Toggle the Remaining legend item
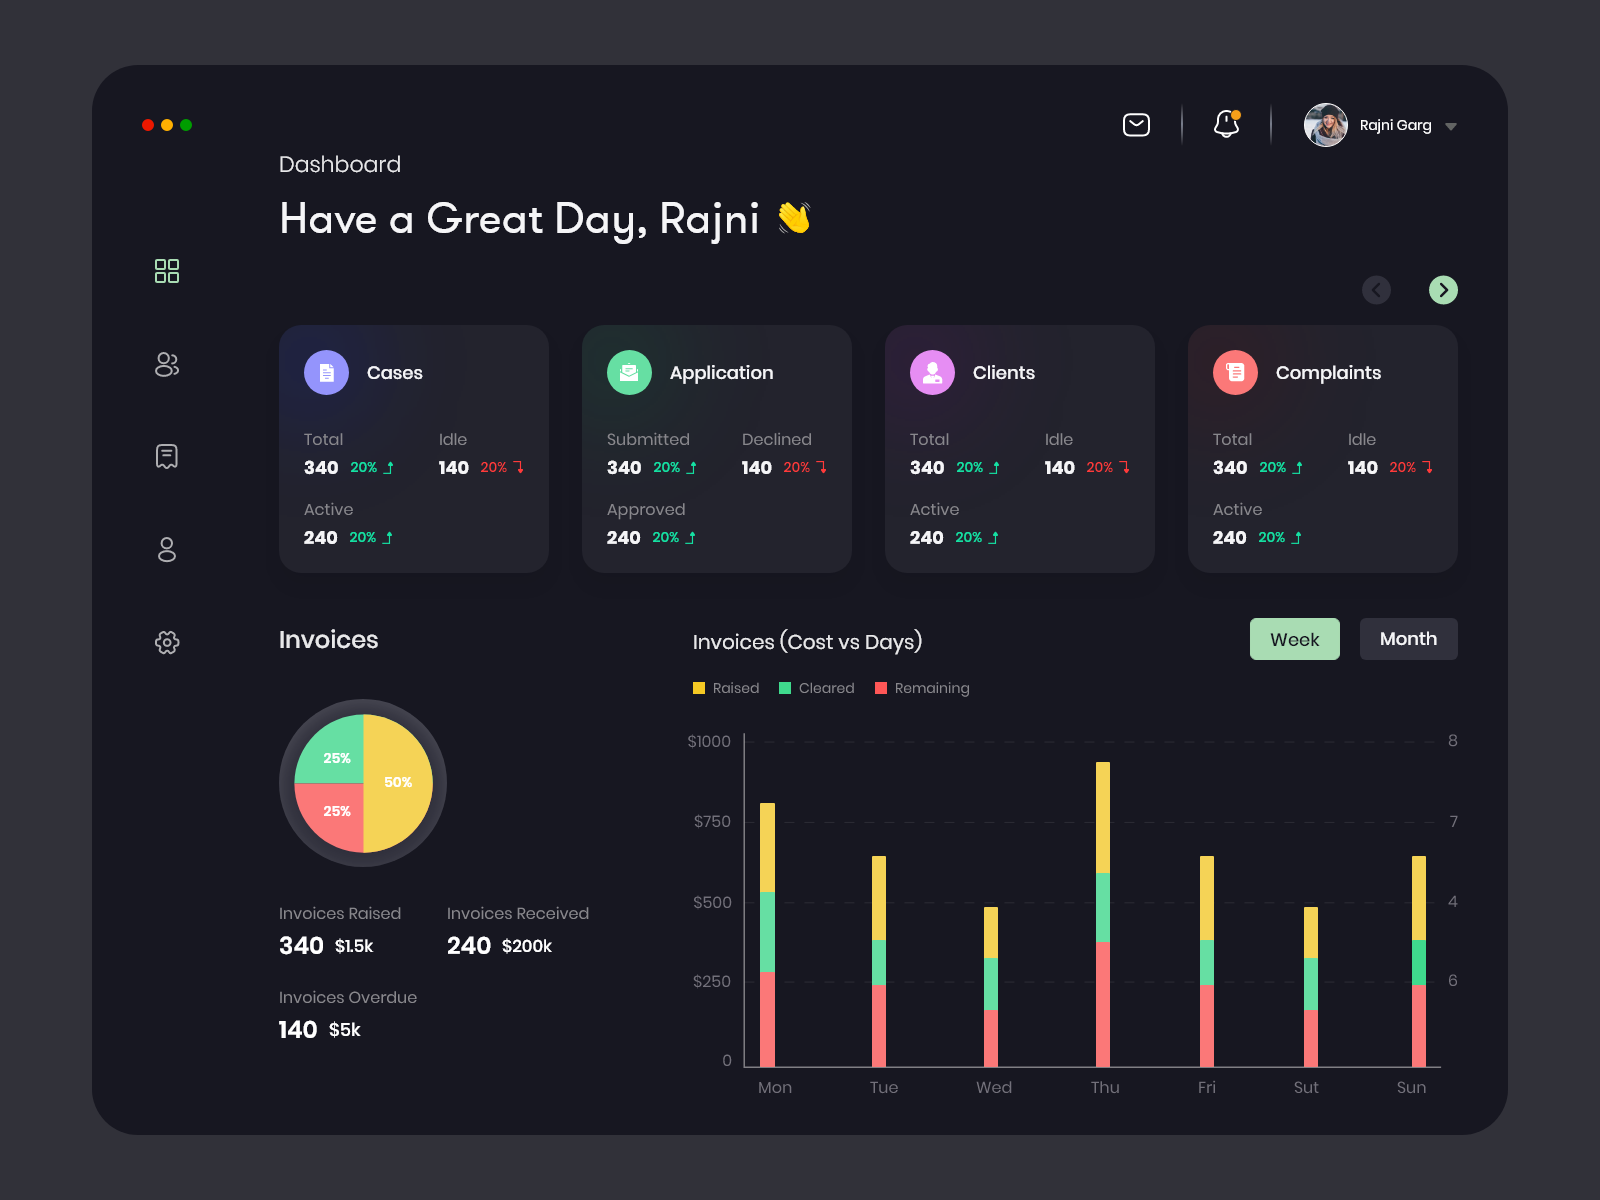The width and height of the screenshot is (1600, 1200). [x=922, y=688]
